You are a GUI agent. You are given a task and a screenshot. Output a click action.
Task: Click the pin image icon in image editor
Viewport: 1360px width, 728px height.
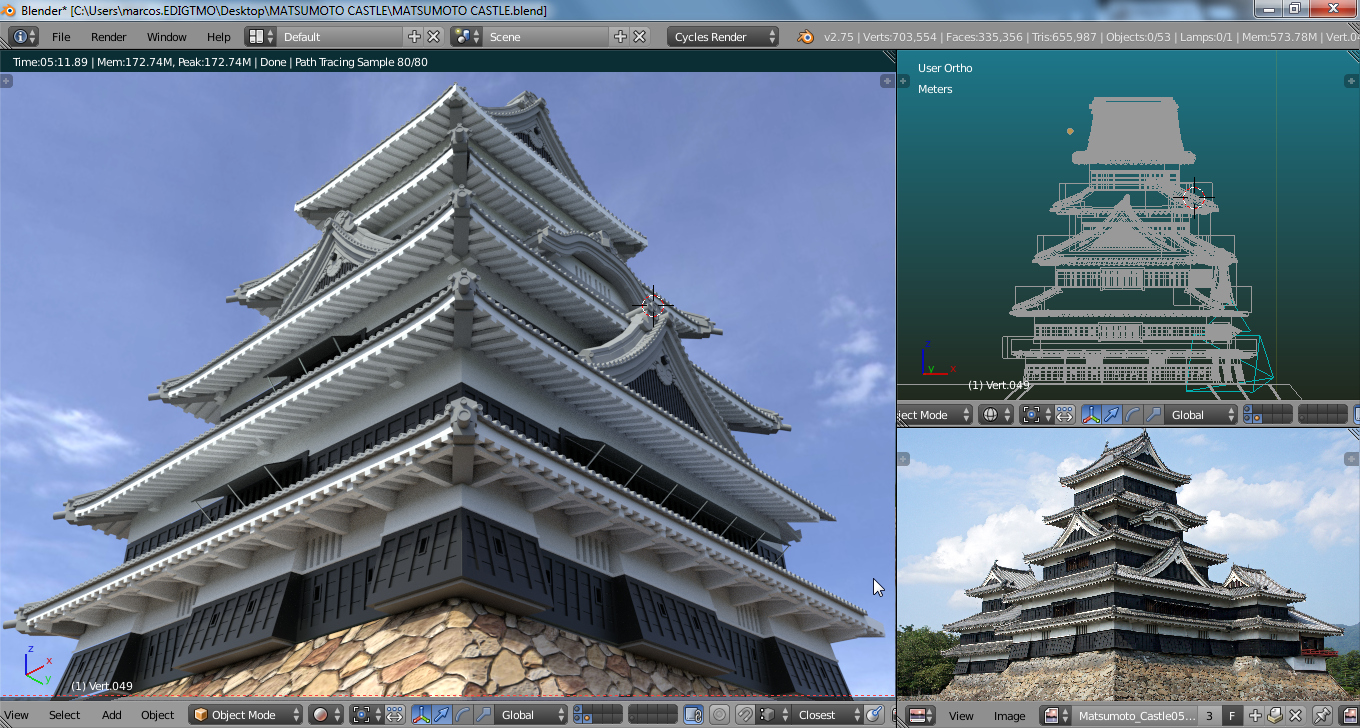pyautogui.click(x=1322, y=716)
